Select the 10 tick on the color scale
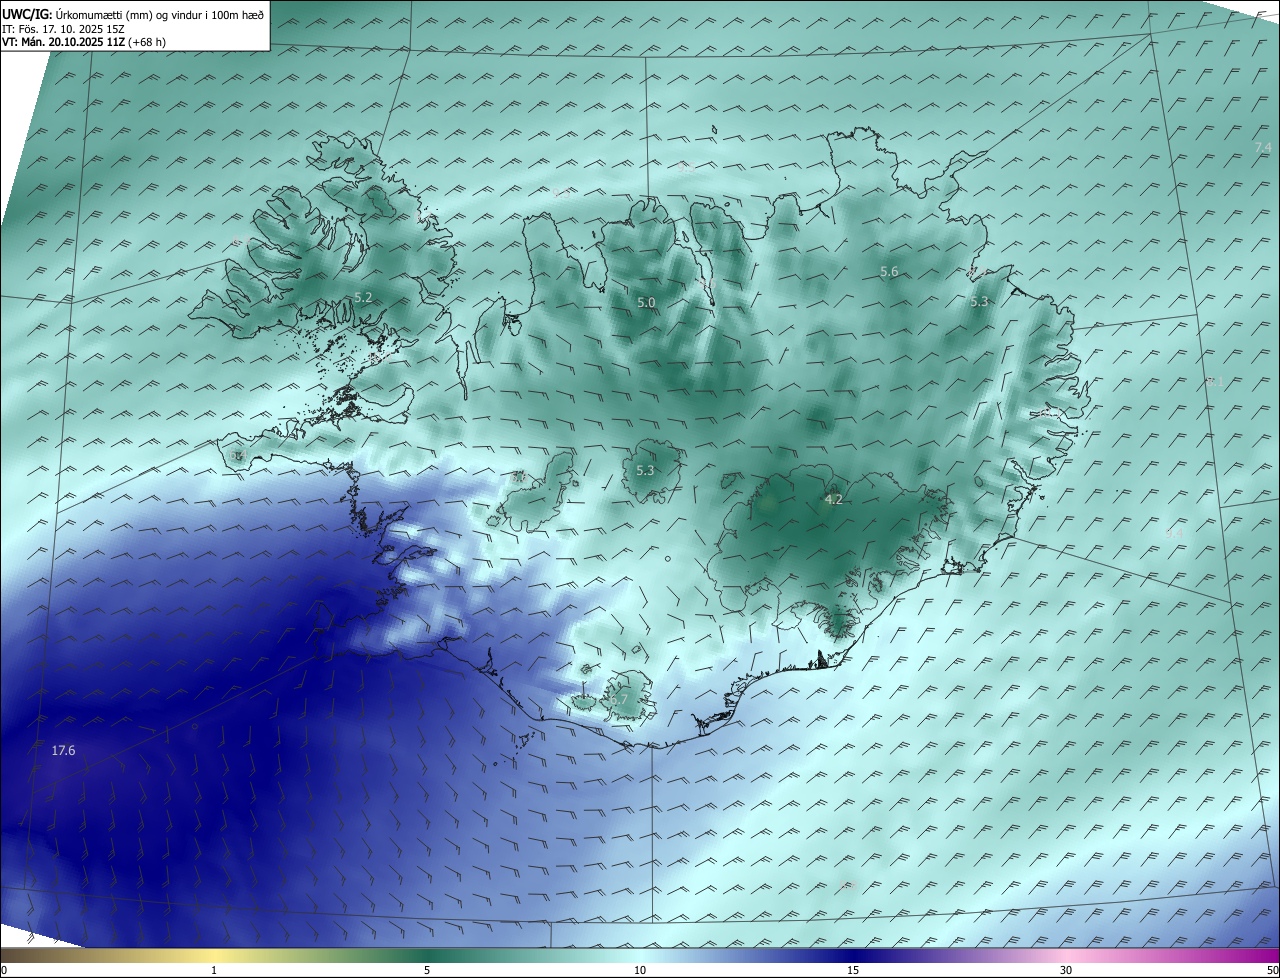1280x978 pixels. [x=640, y=970]
